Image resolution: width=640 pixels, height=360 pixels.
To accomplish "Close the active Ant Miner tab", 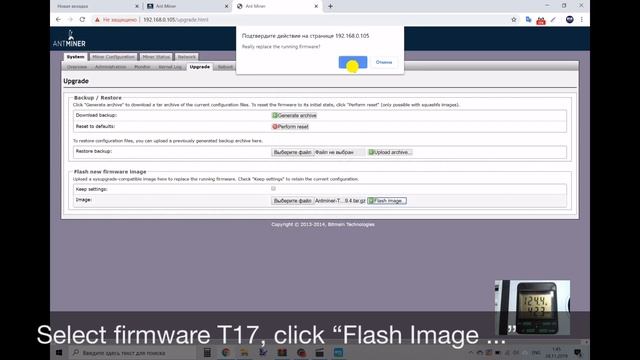I will pos(316,6).
